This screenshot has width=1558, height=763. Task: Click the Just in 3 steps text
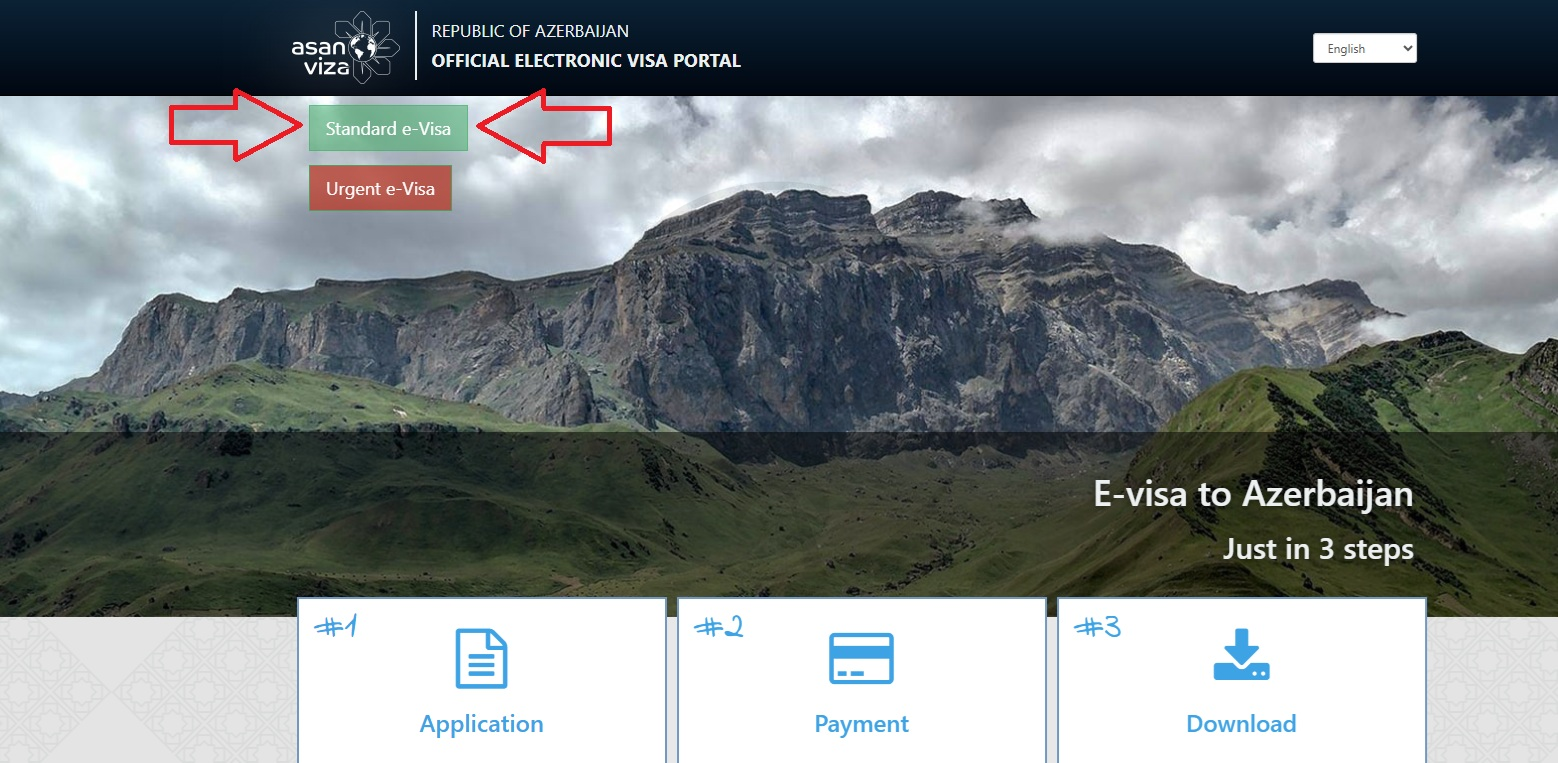tap(1318, 549)
